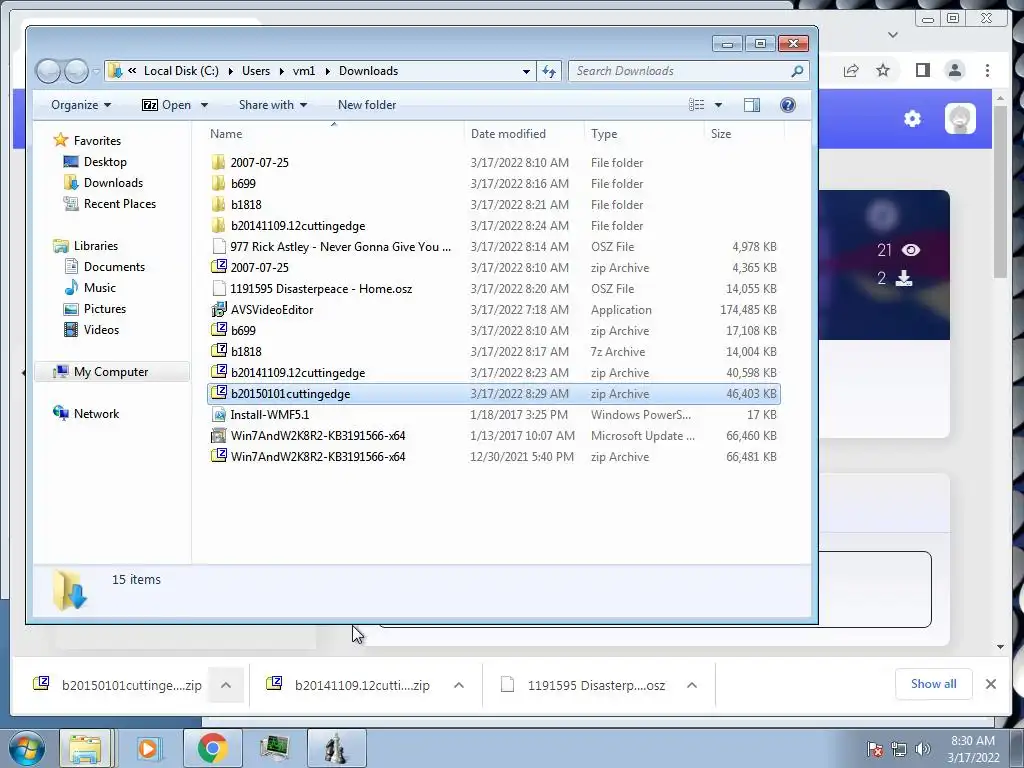
Task: Close the Chrome downloads bar
Action: coord(991,684)
